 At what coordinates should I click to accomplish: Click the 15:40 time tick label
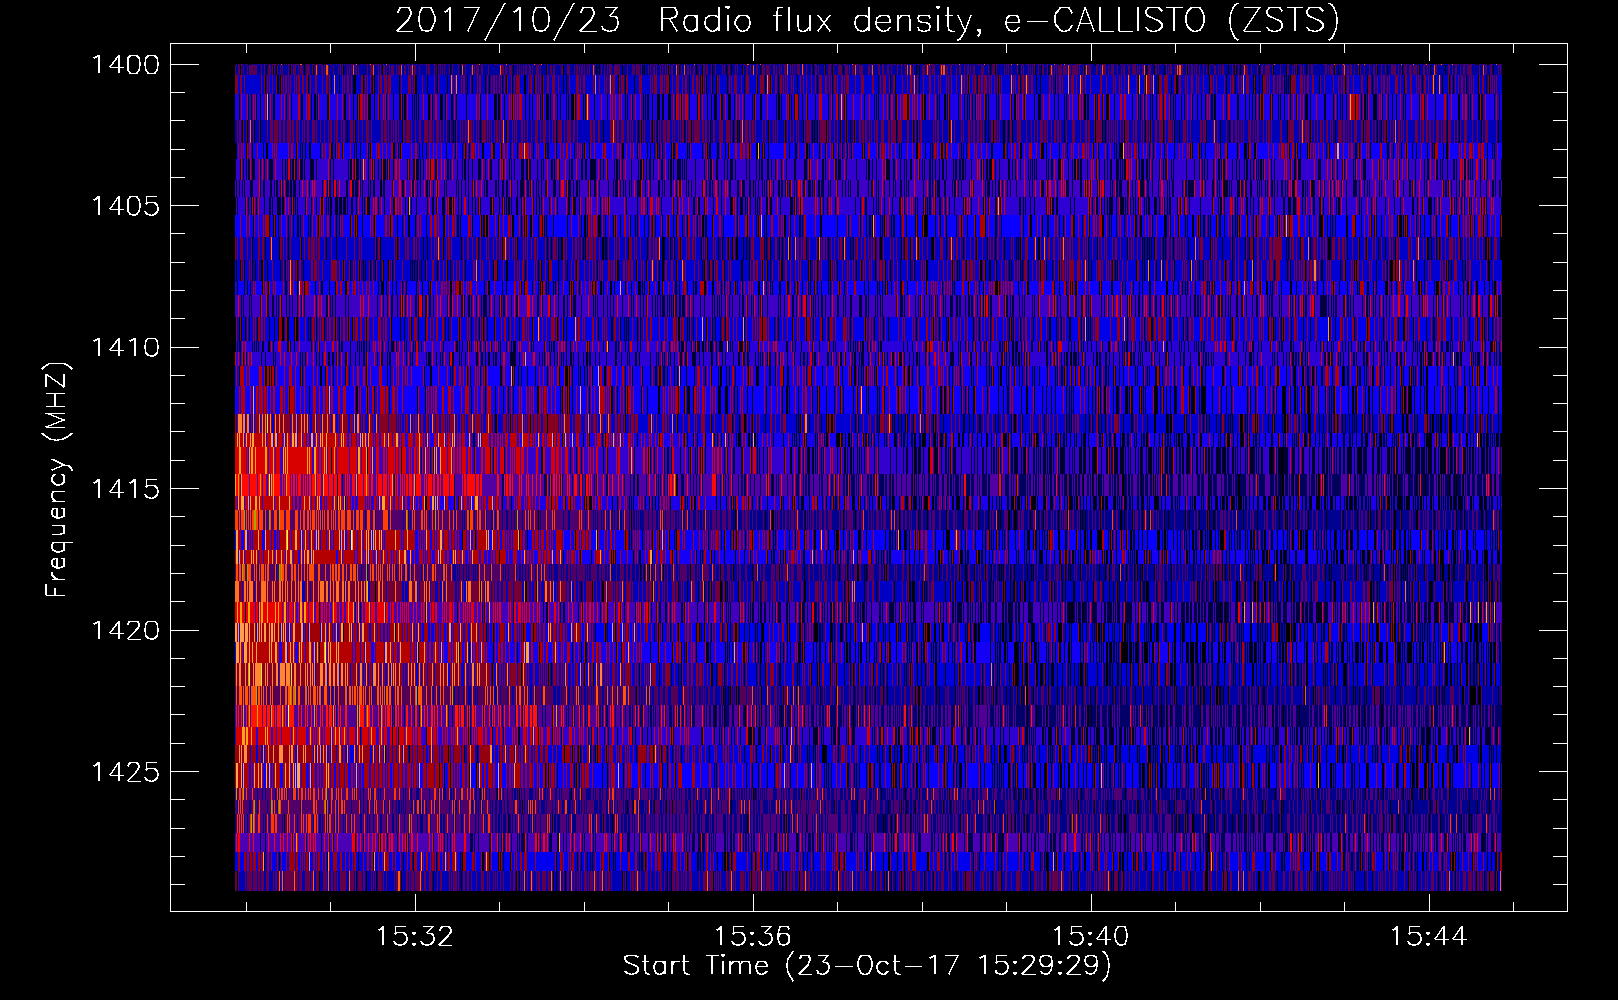[x=1091, y=937]
